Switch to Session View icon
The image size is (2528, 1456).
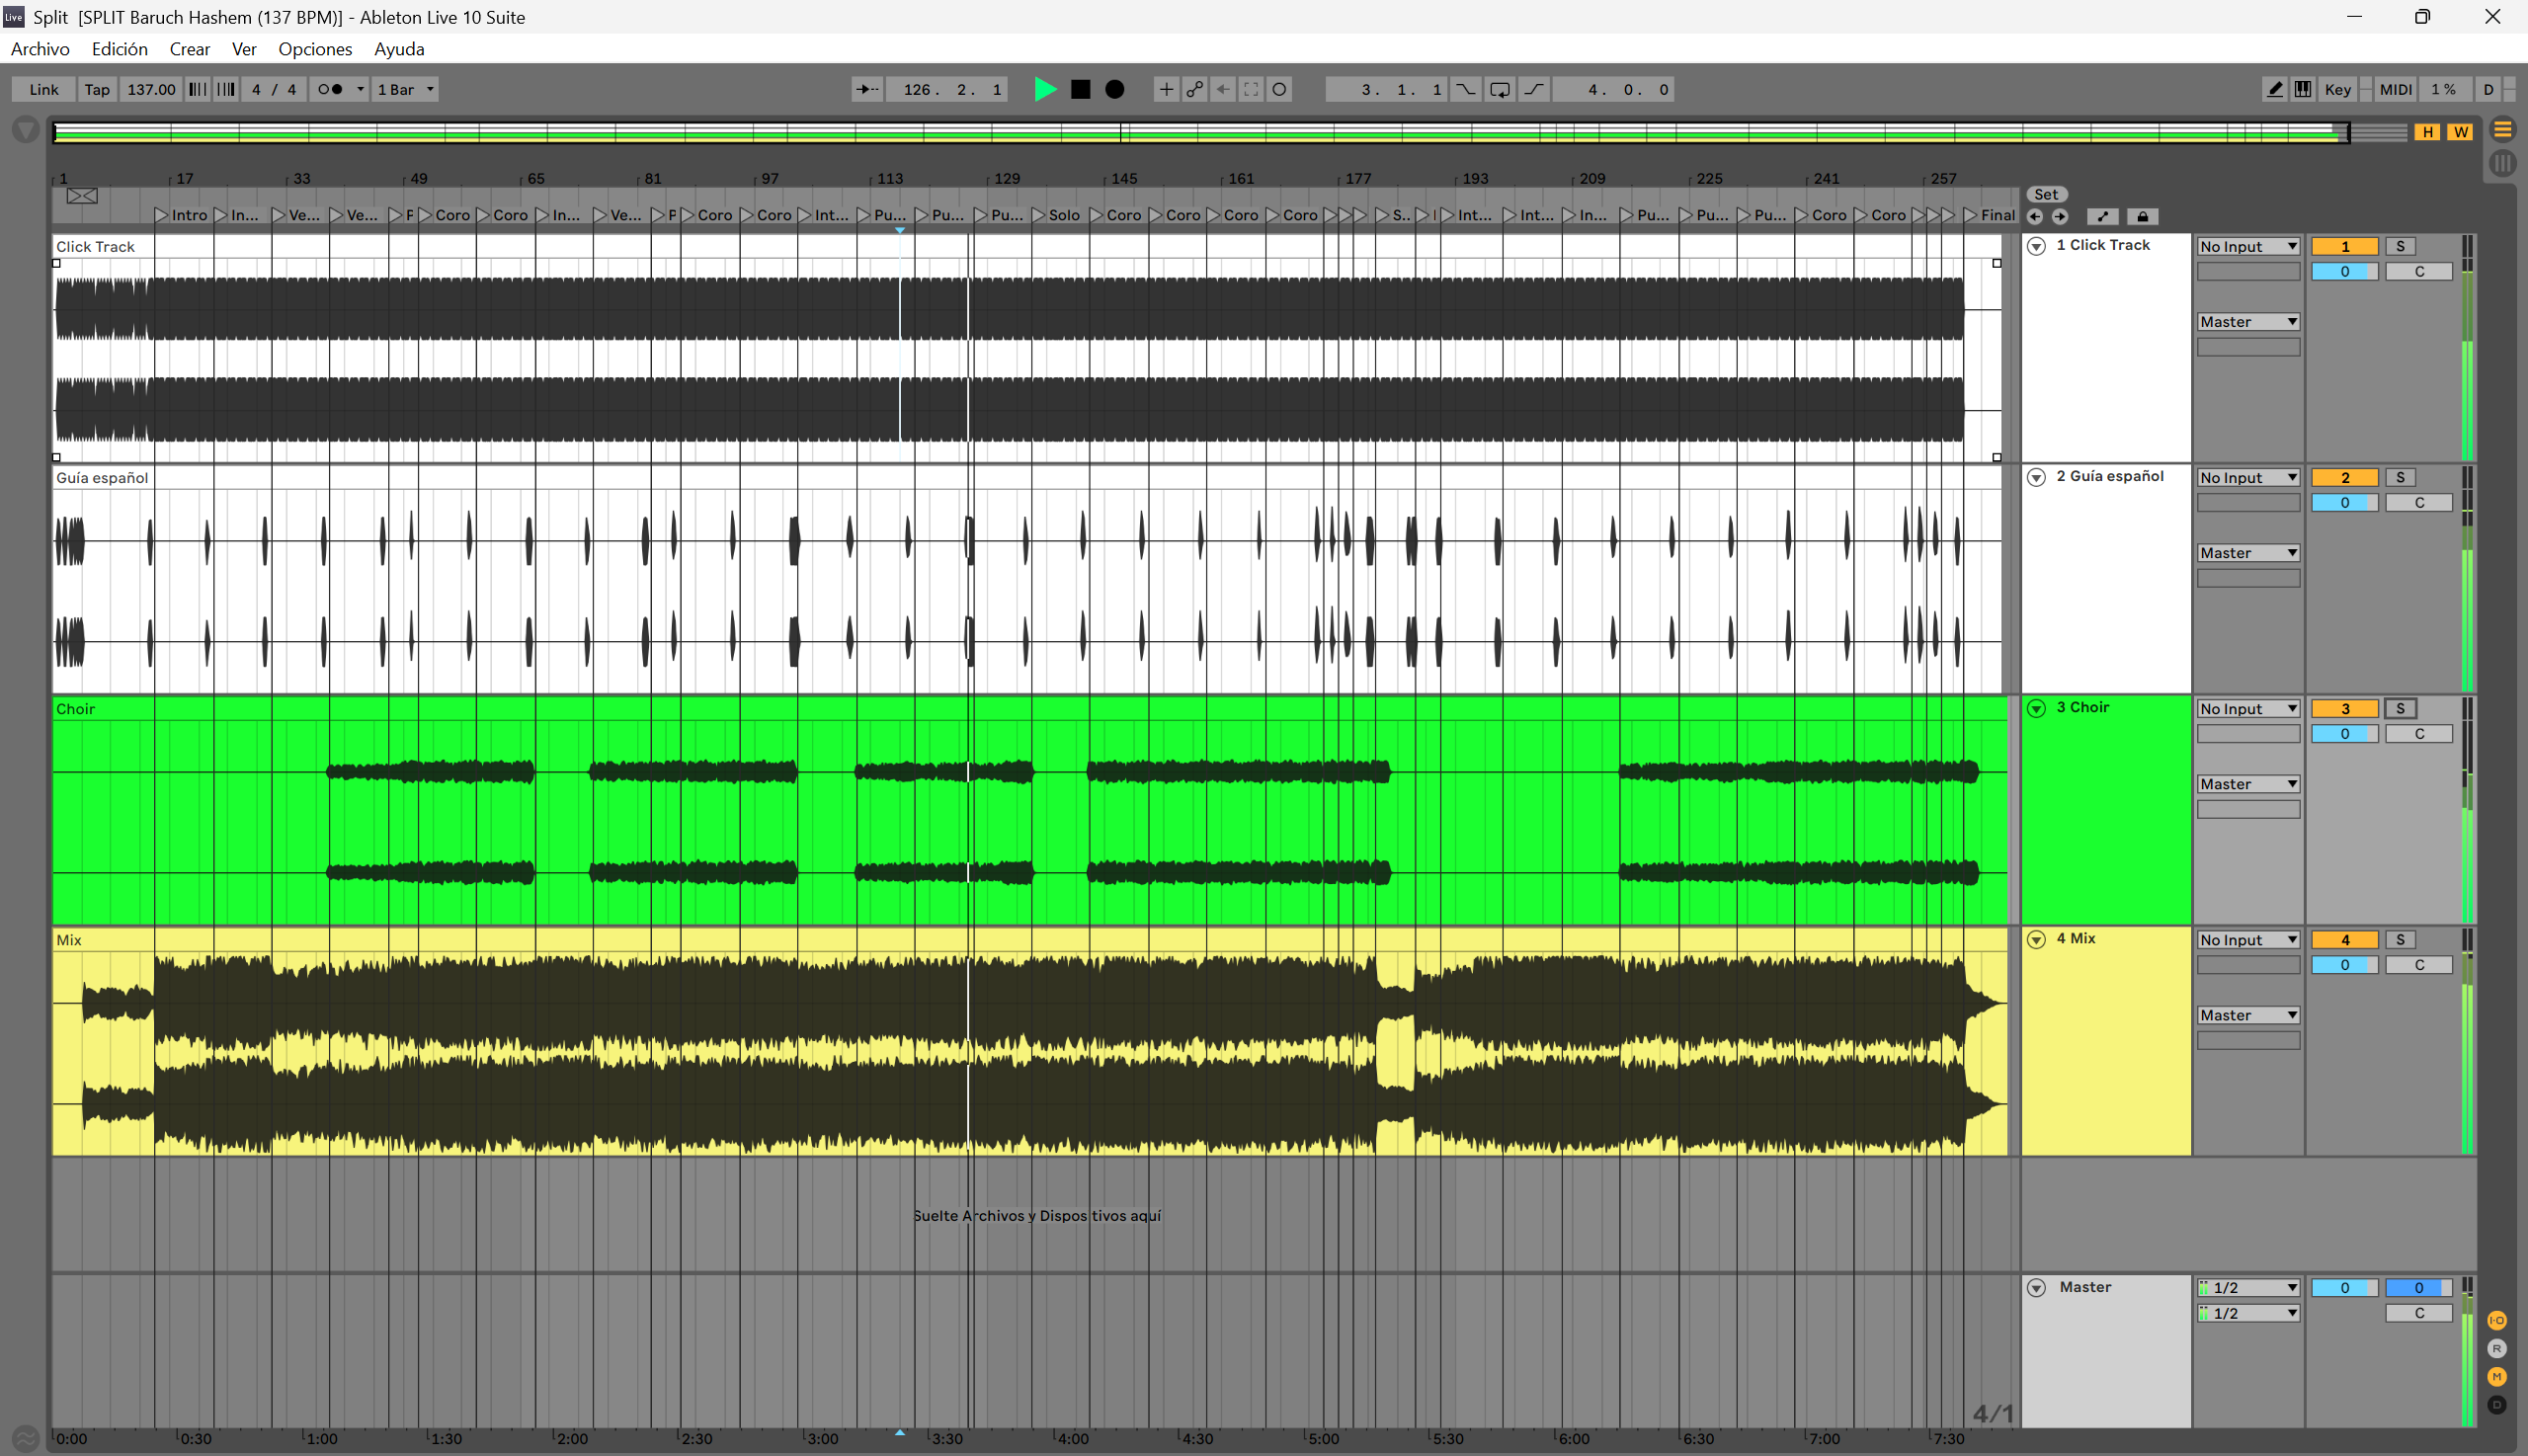coord(2502,163)
